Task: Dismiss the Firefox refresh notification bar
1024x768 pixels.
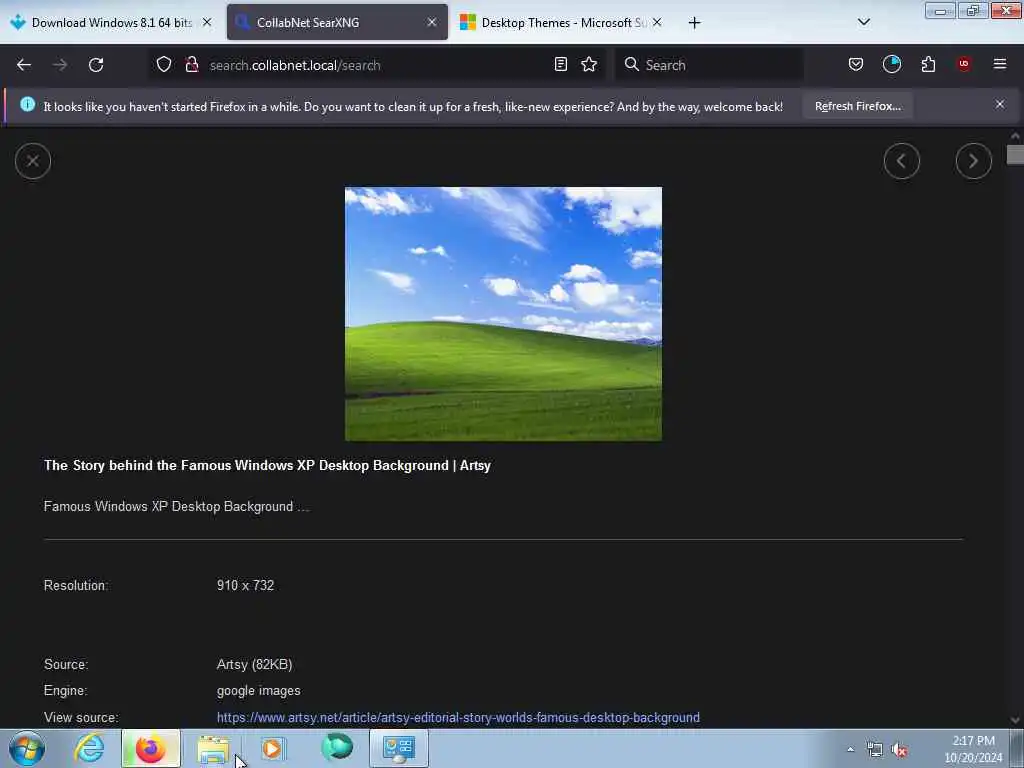Action: 1000,104
